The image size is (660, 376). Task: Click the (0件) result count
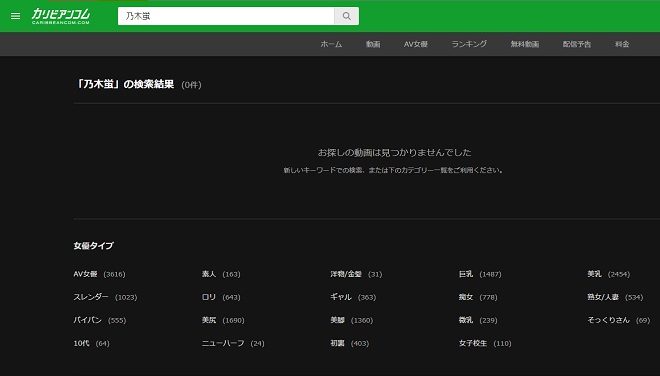coord(192,85)
